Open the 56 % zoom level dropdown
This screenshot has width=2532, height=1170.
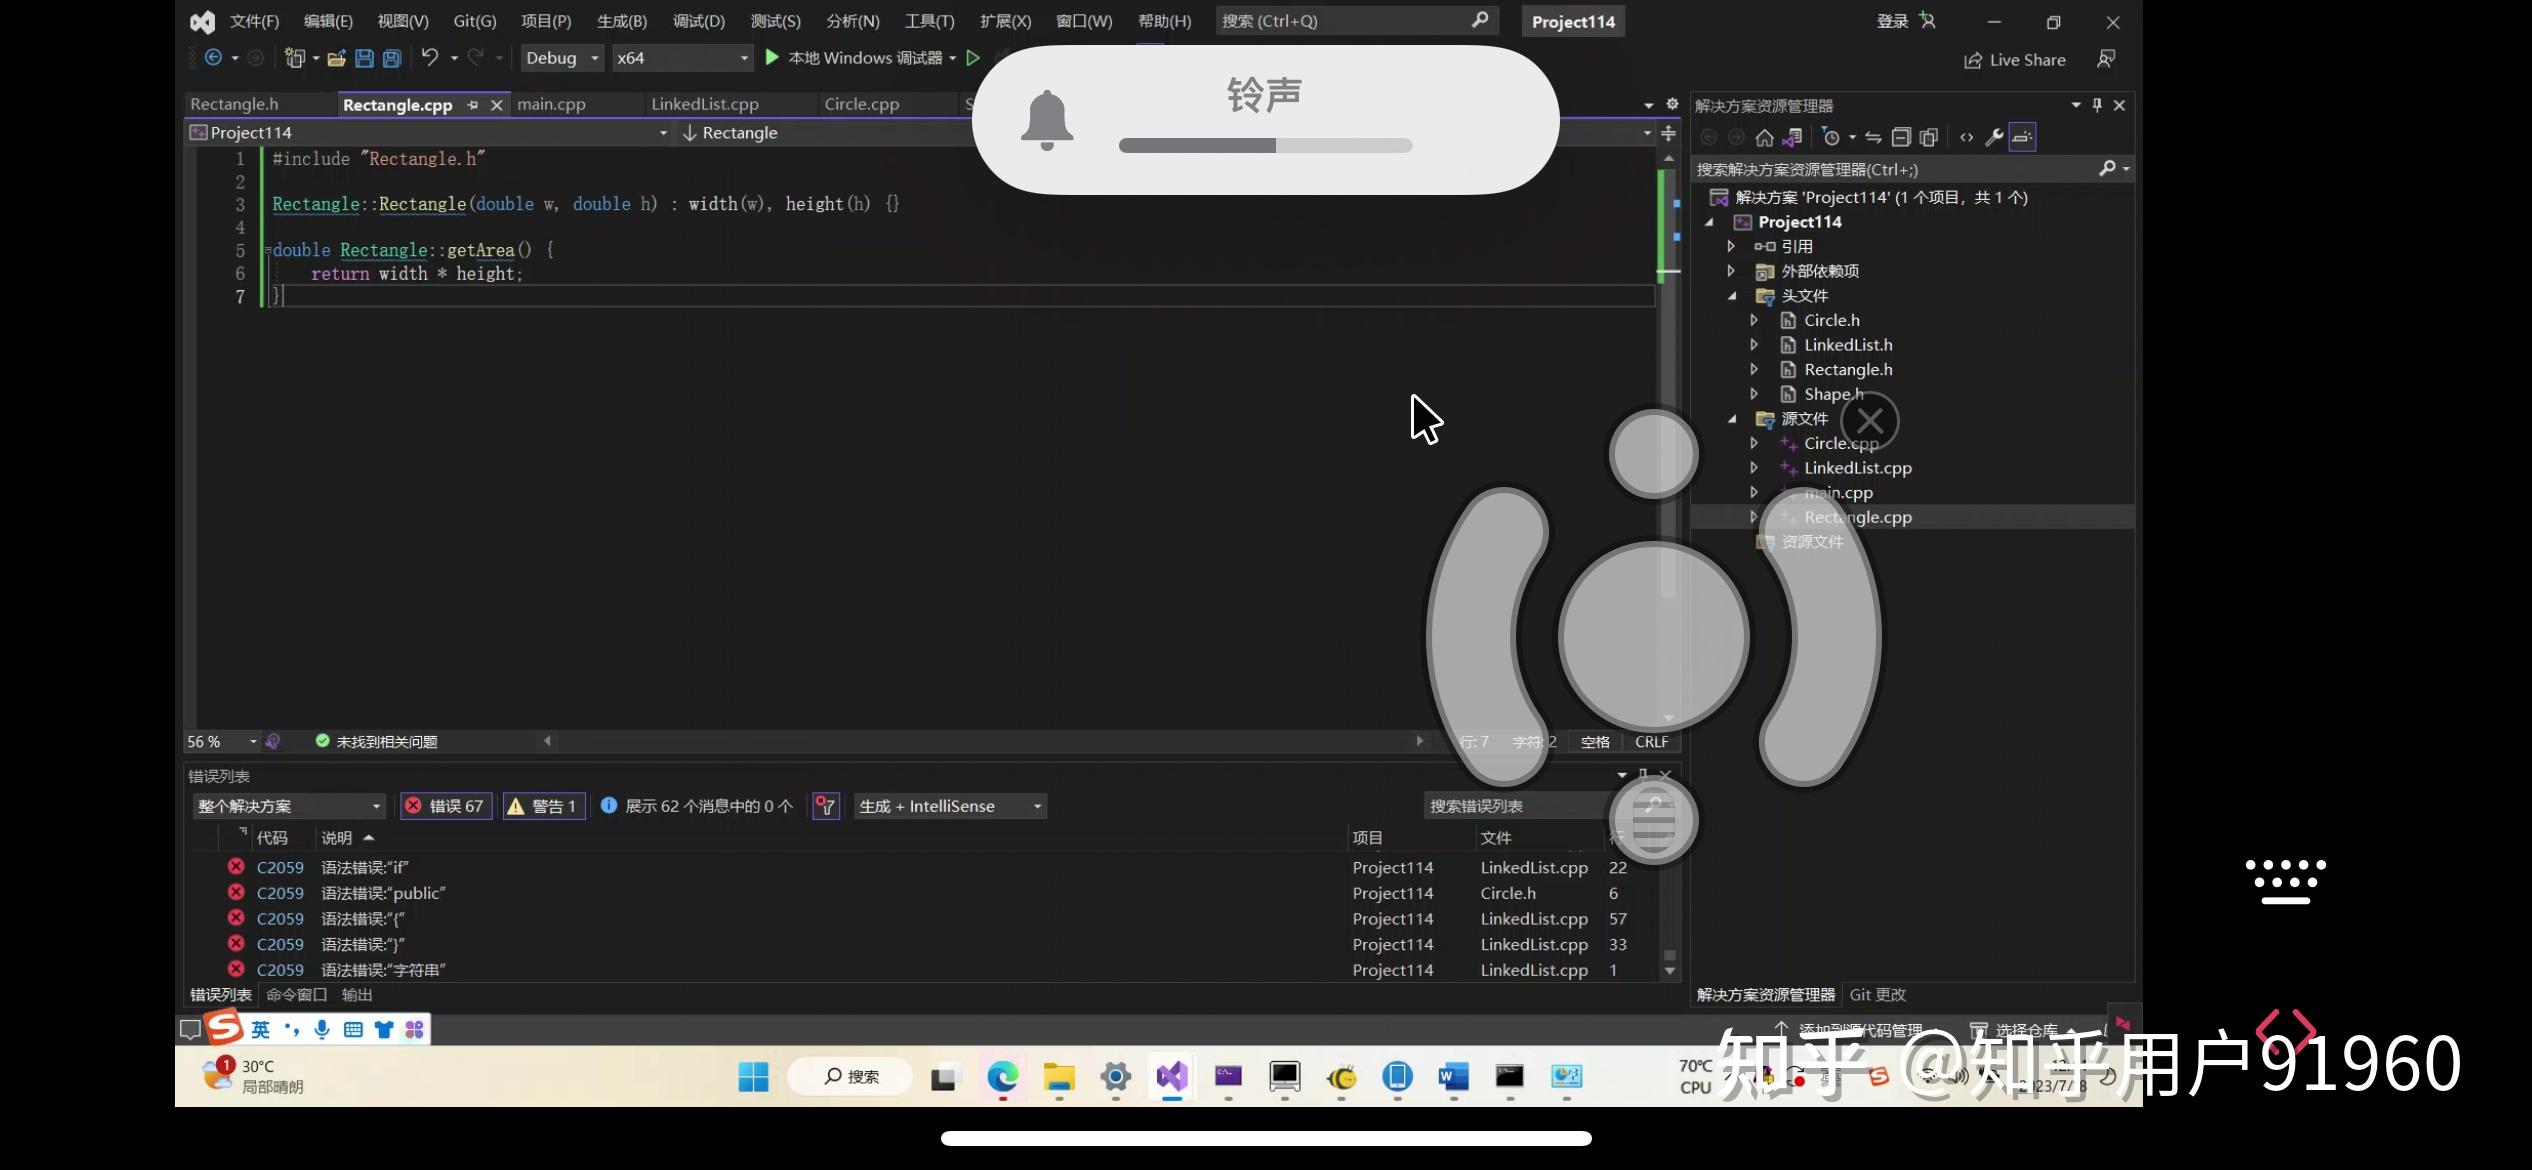[222, 742]
